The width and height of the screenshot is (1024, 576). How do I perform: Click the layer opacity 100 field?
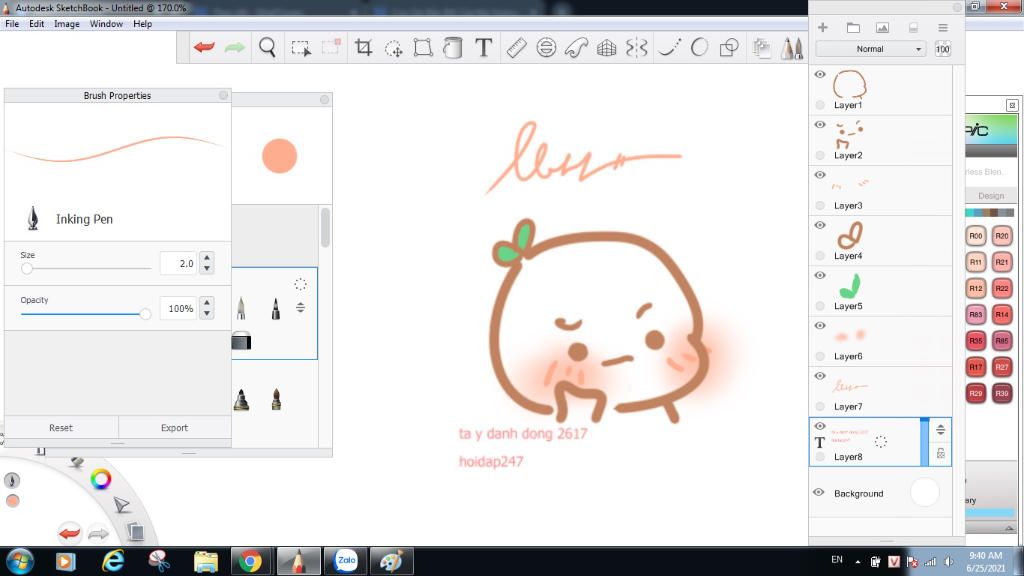coord(943,49)
